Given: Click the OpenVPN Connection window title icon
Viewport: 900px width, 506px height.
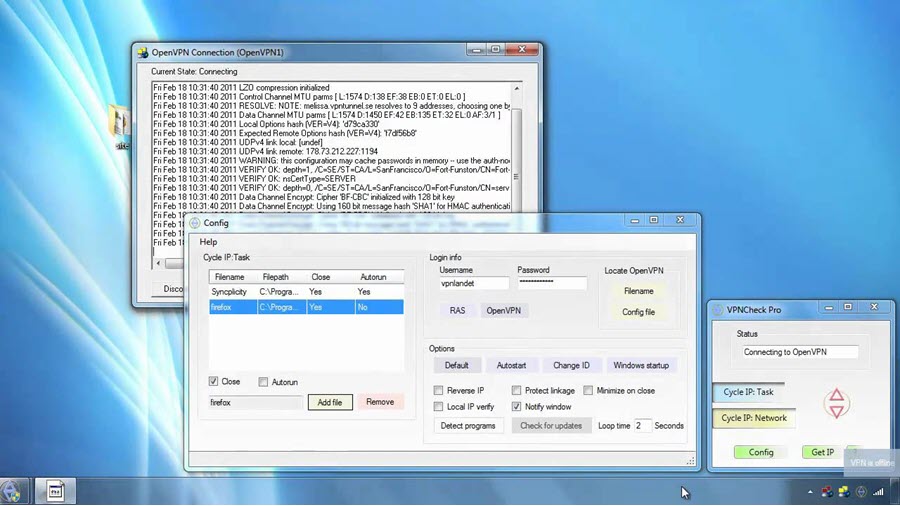Looking at the screenshot, I should tap(143, 52).
